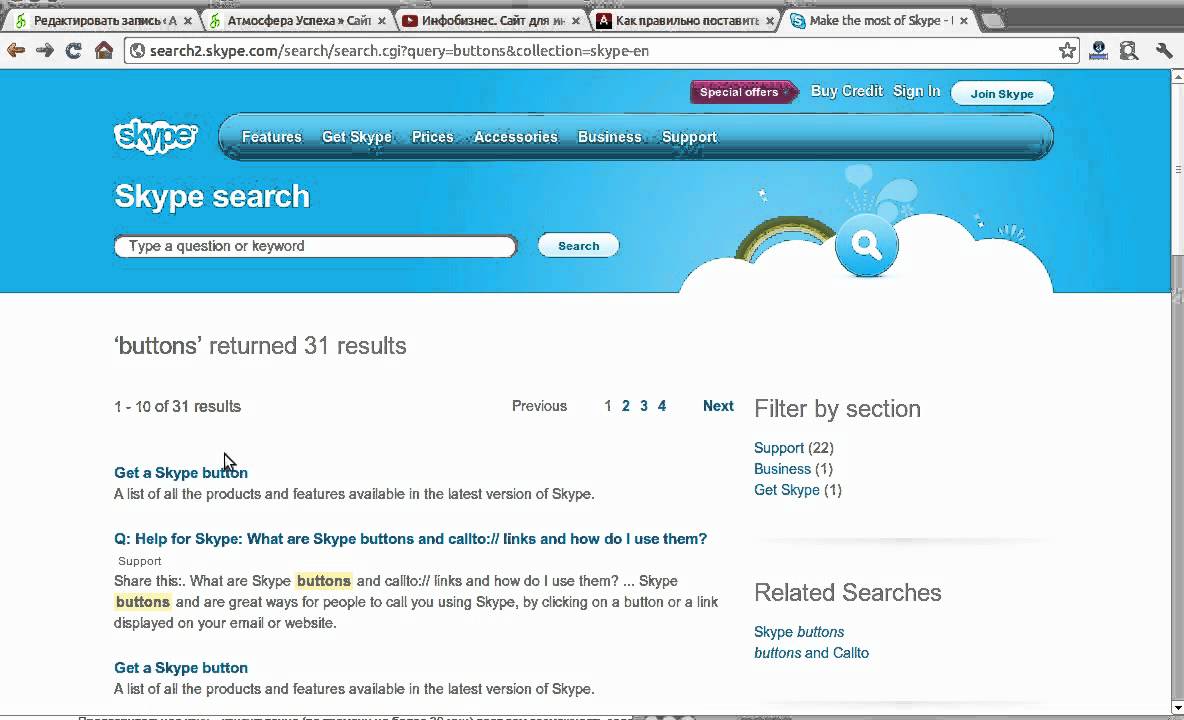Screen dimensions: 1184x720
Task: Filter results by Business (1)
Action: pyautogui.click(x=793, y=469)
